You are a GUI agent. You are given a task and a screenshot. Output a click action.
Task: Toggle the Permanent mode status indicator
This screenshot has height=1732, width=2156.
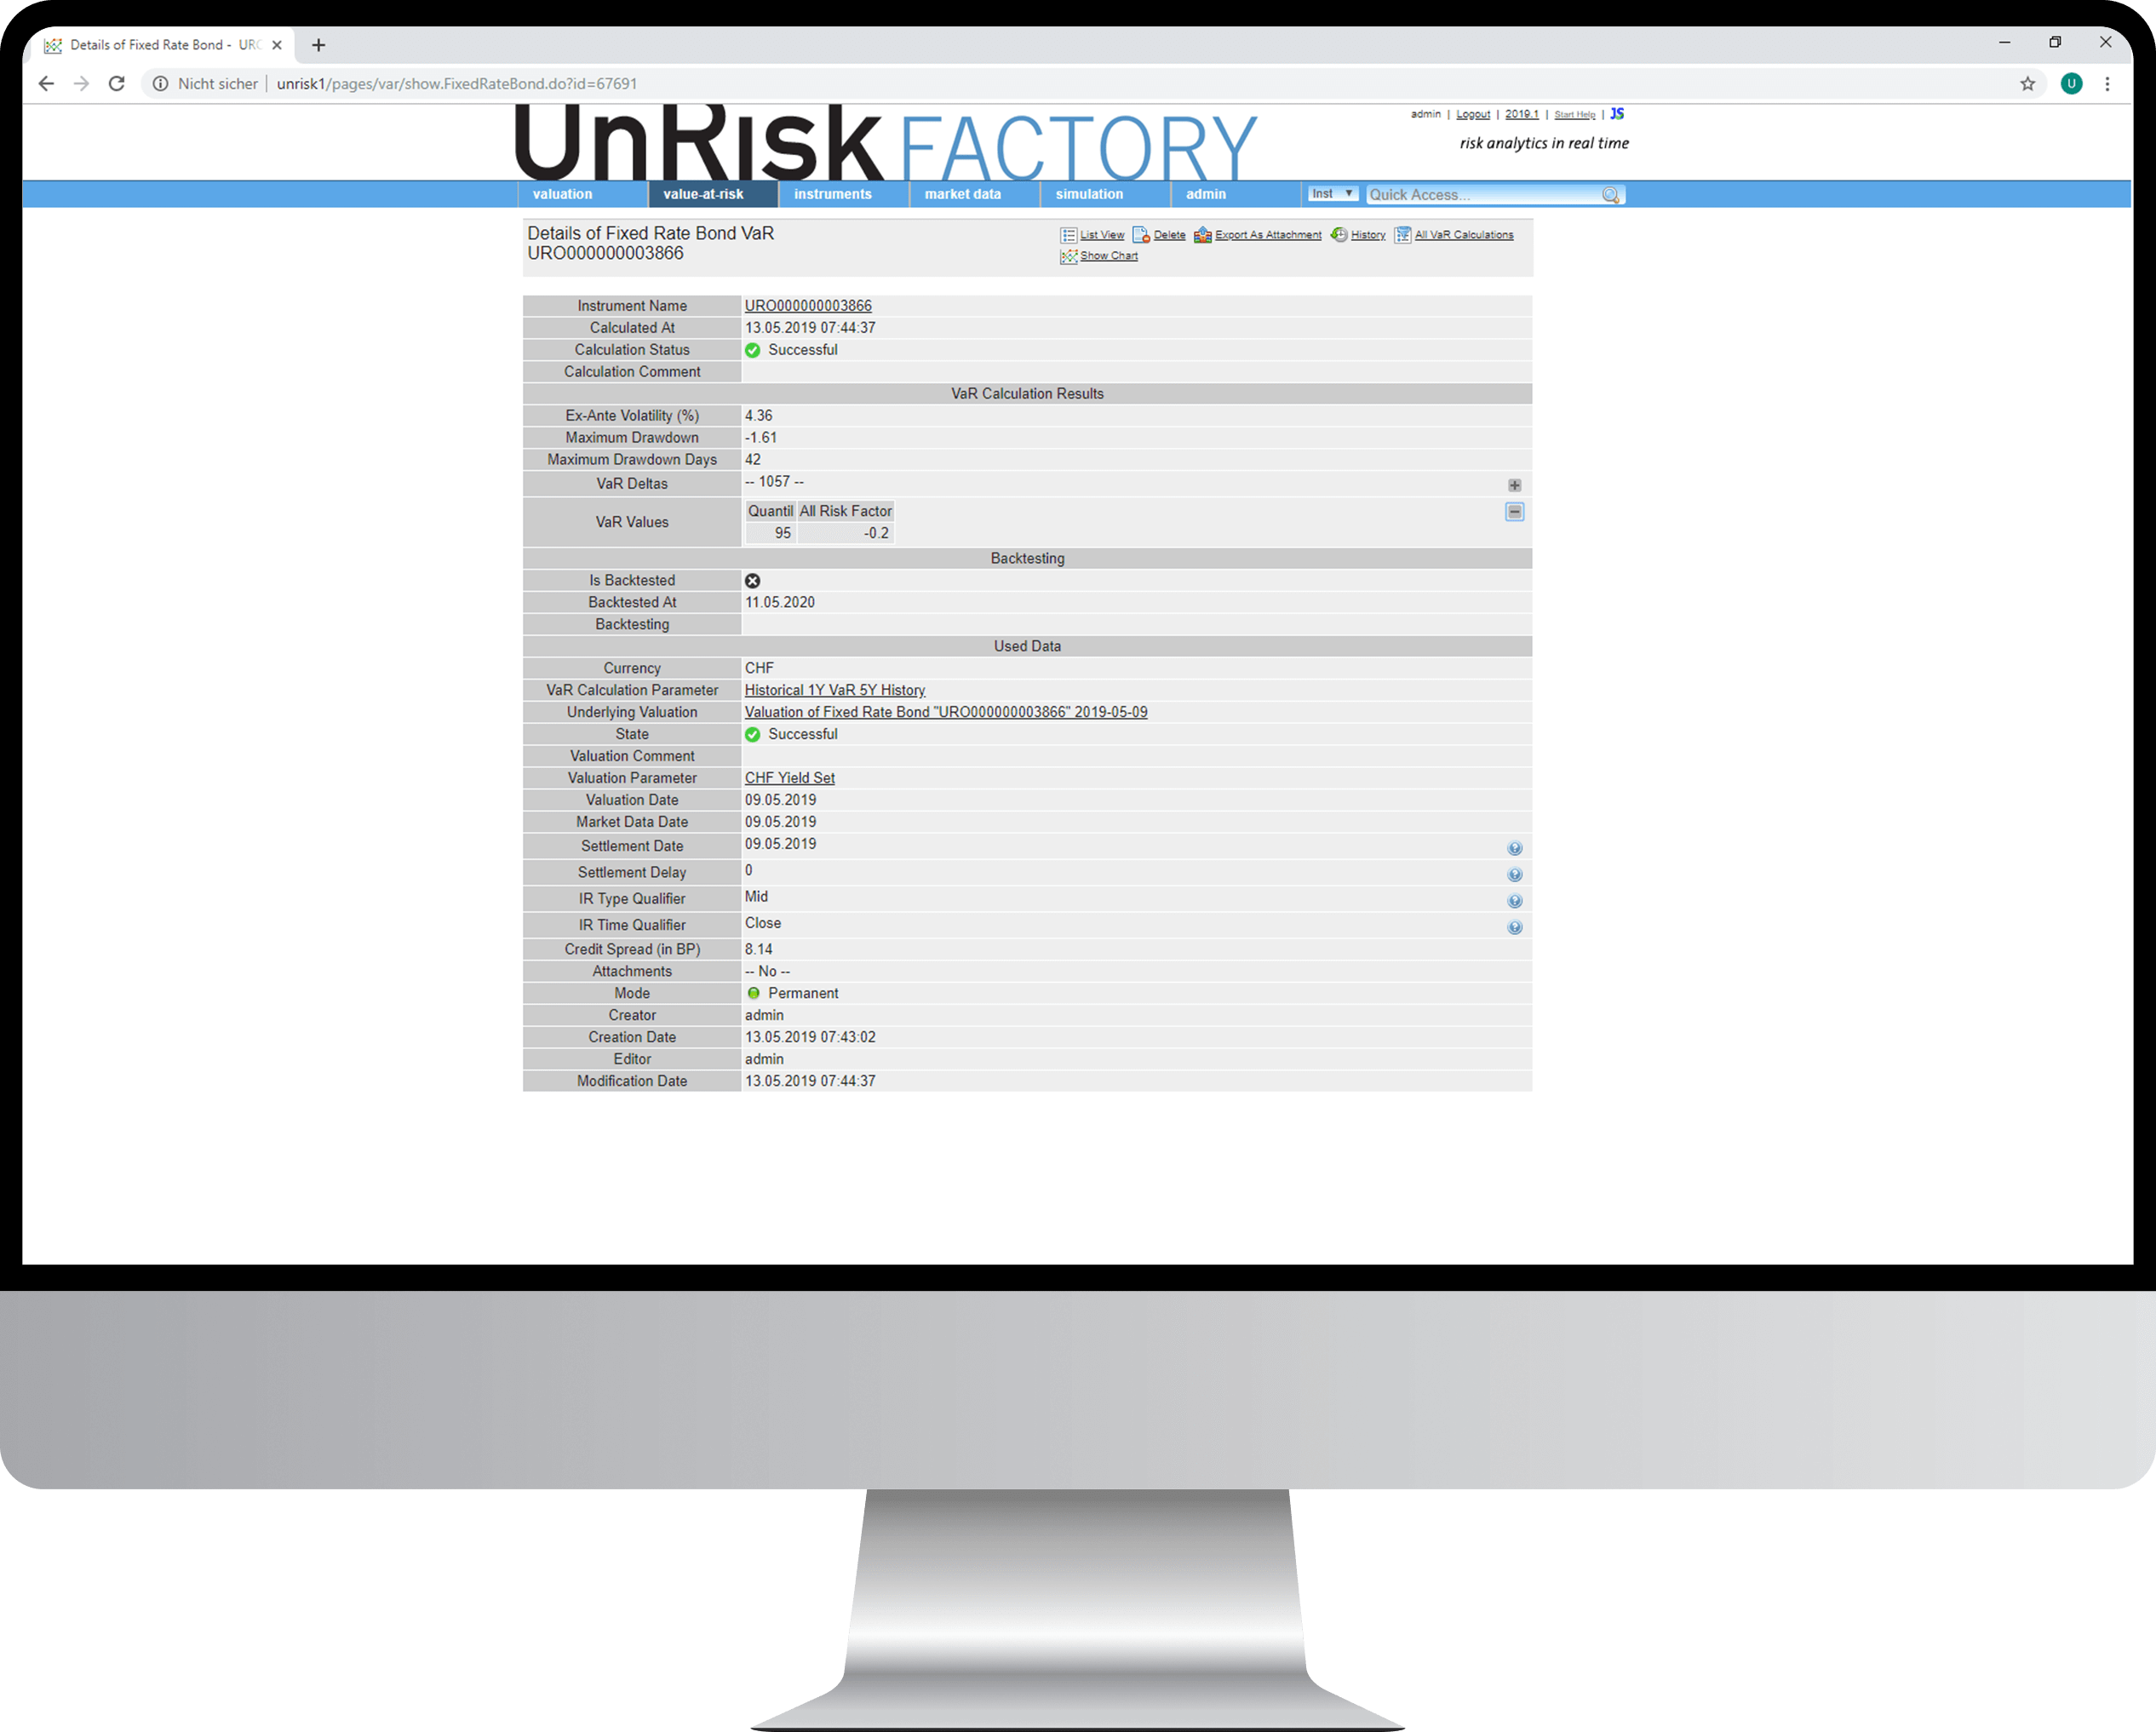point(751,993)
